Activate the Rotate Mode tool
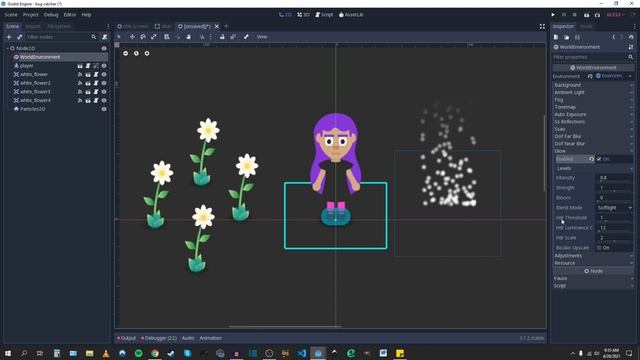The image size is (640, 360). tap(143, 37)
